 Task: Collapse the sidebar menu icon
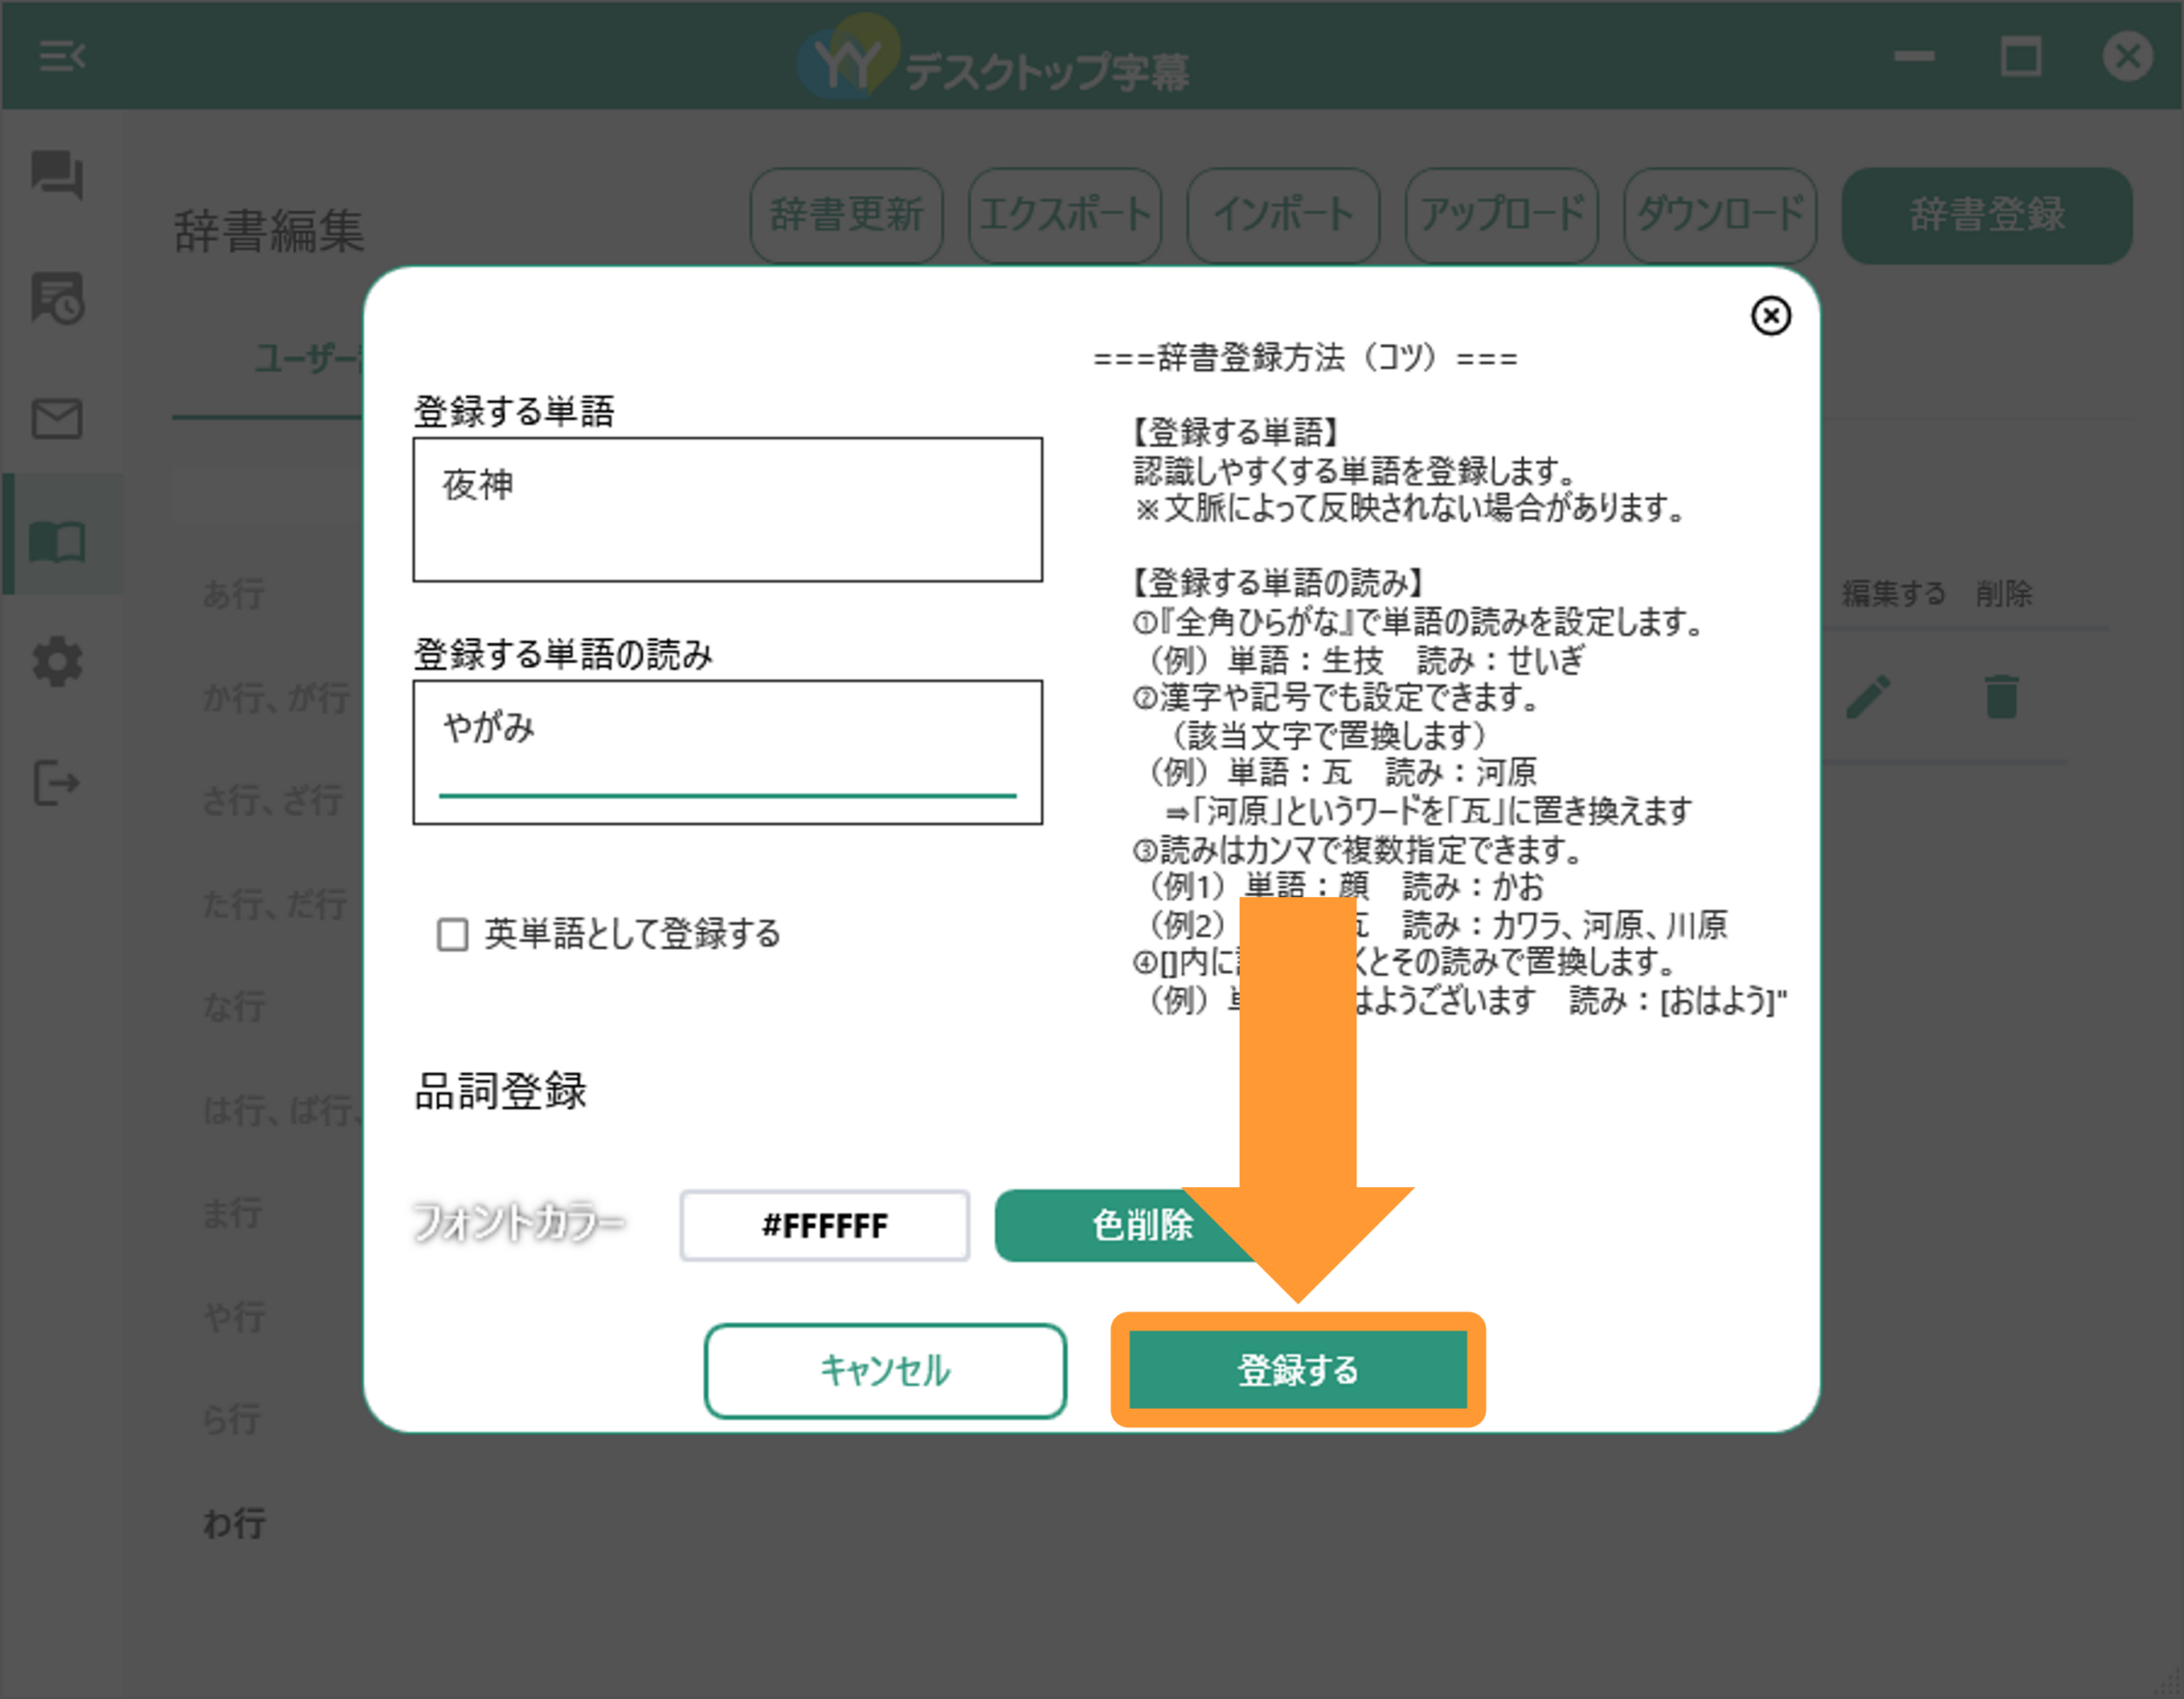62,56
